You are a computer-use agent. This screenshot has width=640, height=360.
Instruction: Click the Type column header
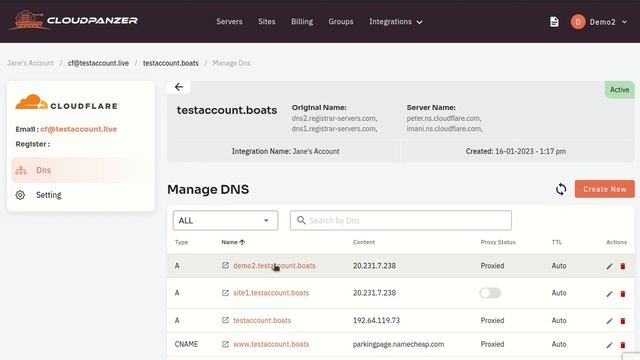[x=181, y=242]
